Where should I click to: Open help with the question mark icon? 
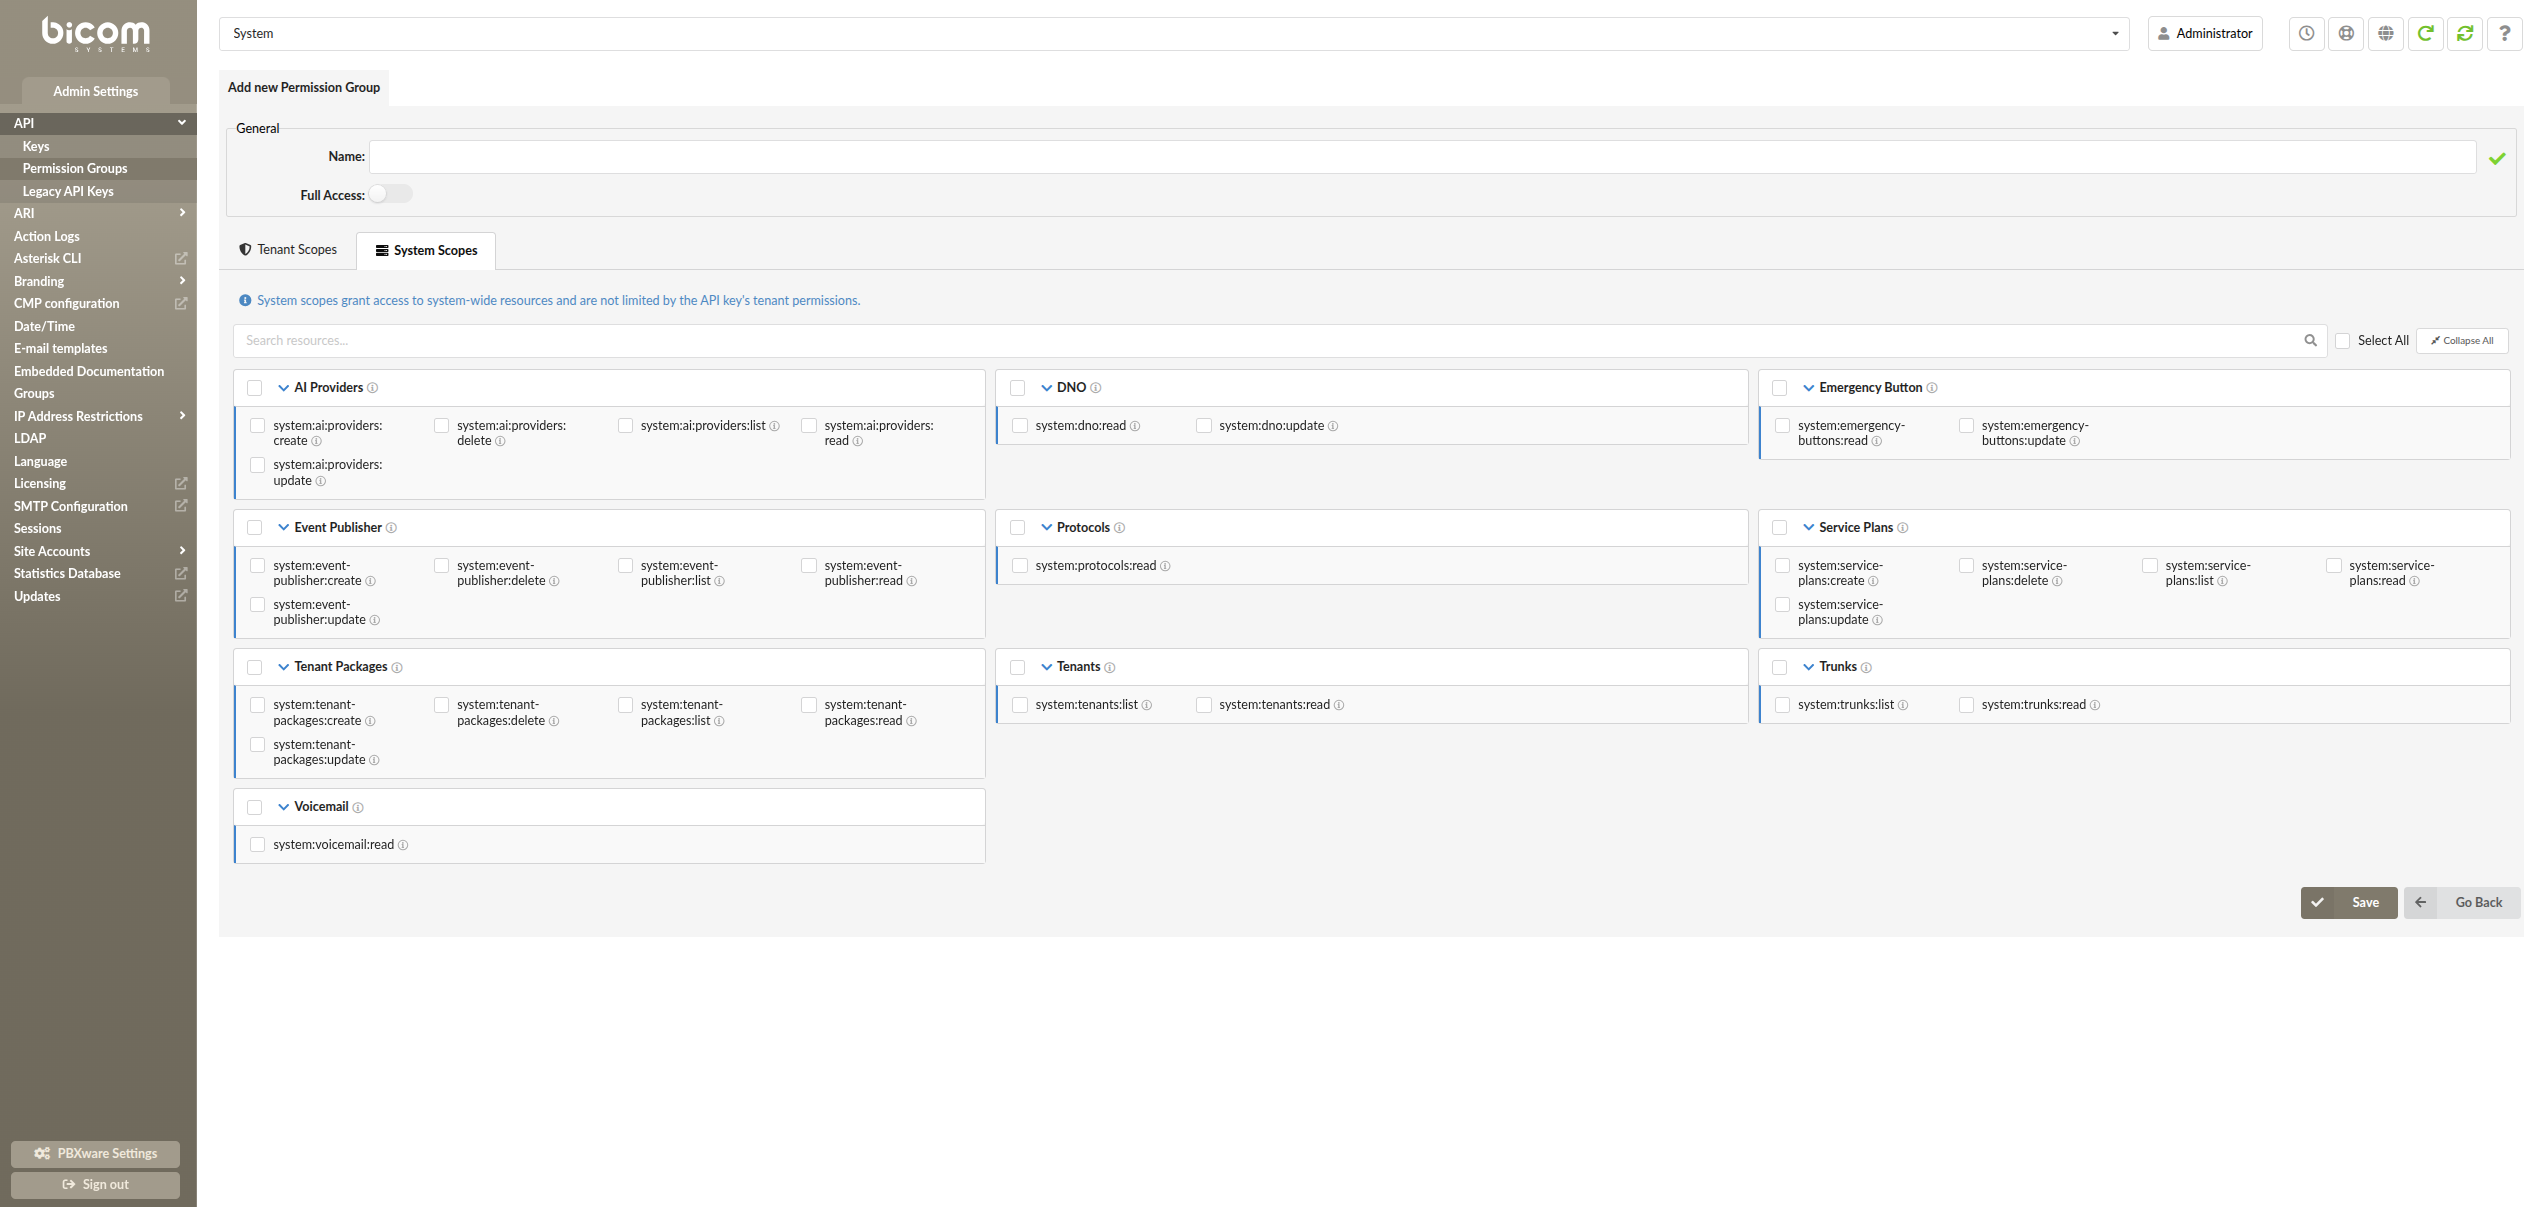[2505, 33]
